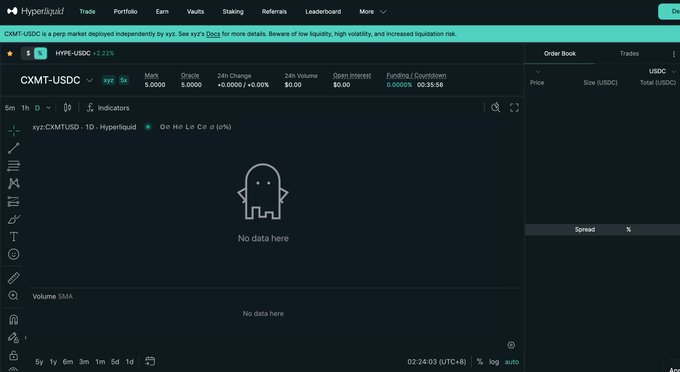Screen dimensions: 680x372
Task: Open the horizontal lines Fibonacci tool
Action: click(x=13, y=166)
